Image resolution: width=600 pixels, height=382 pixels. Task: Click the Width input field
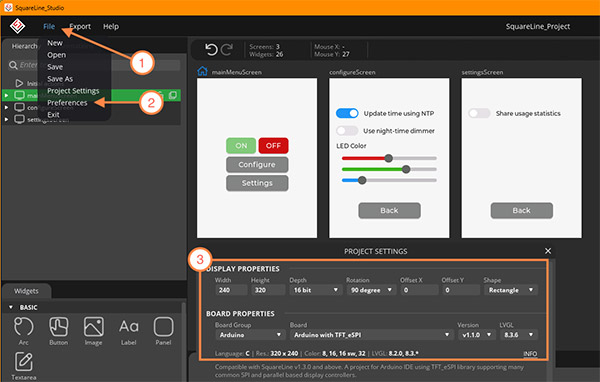(x=231, y=290)
